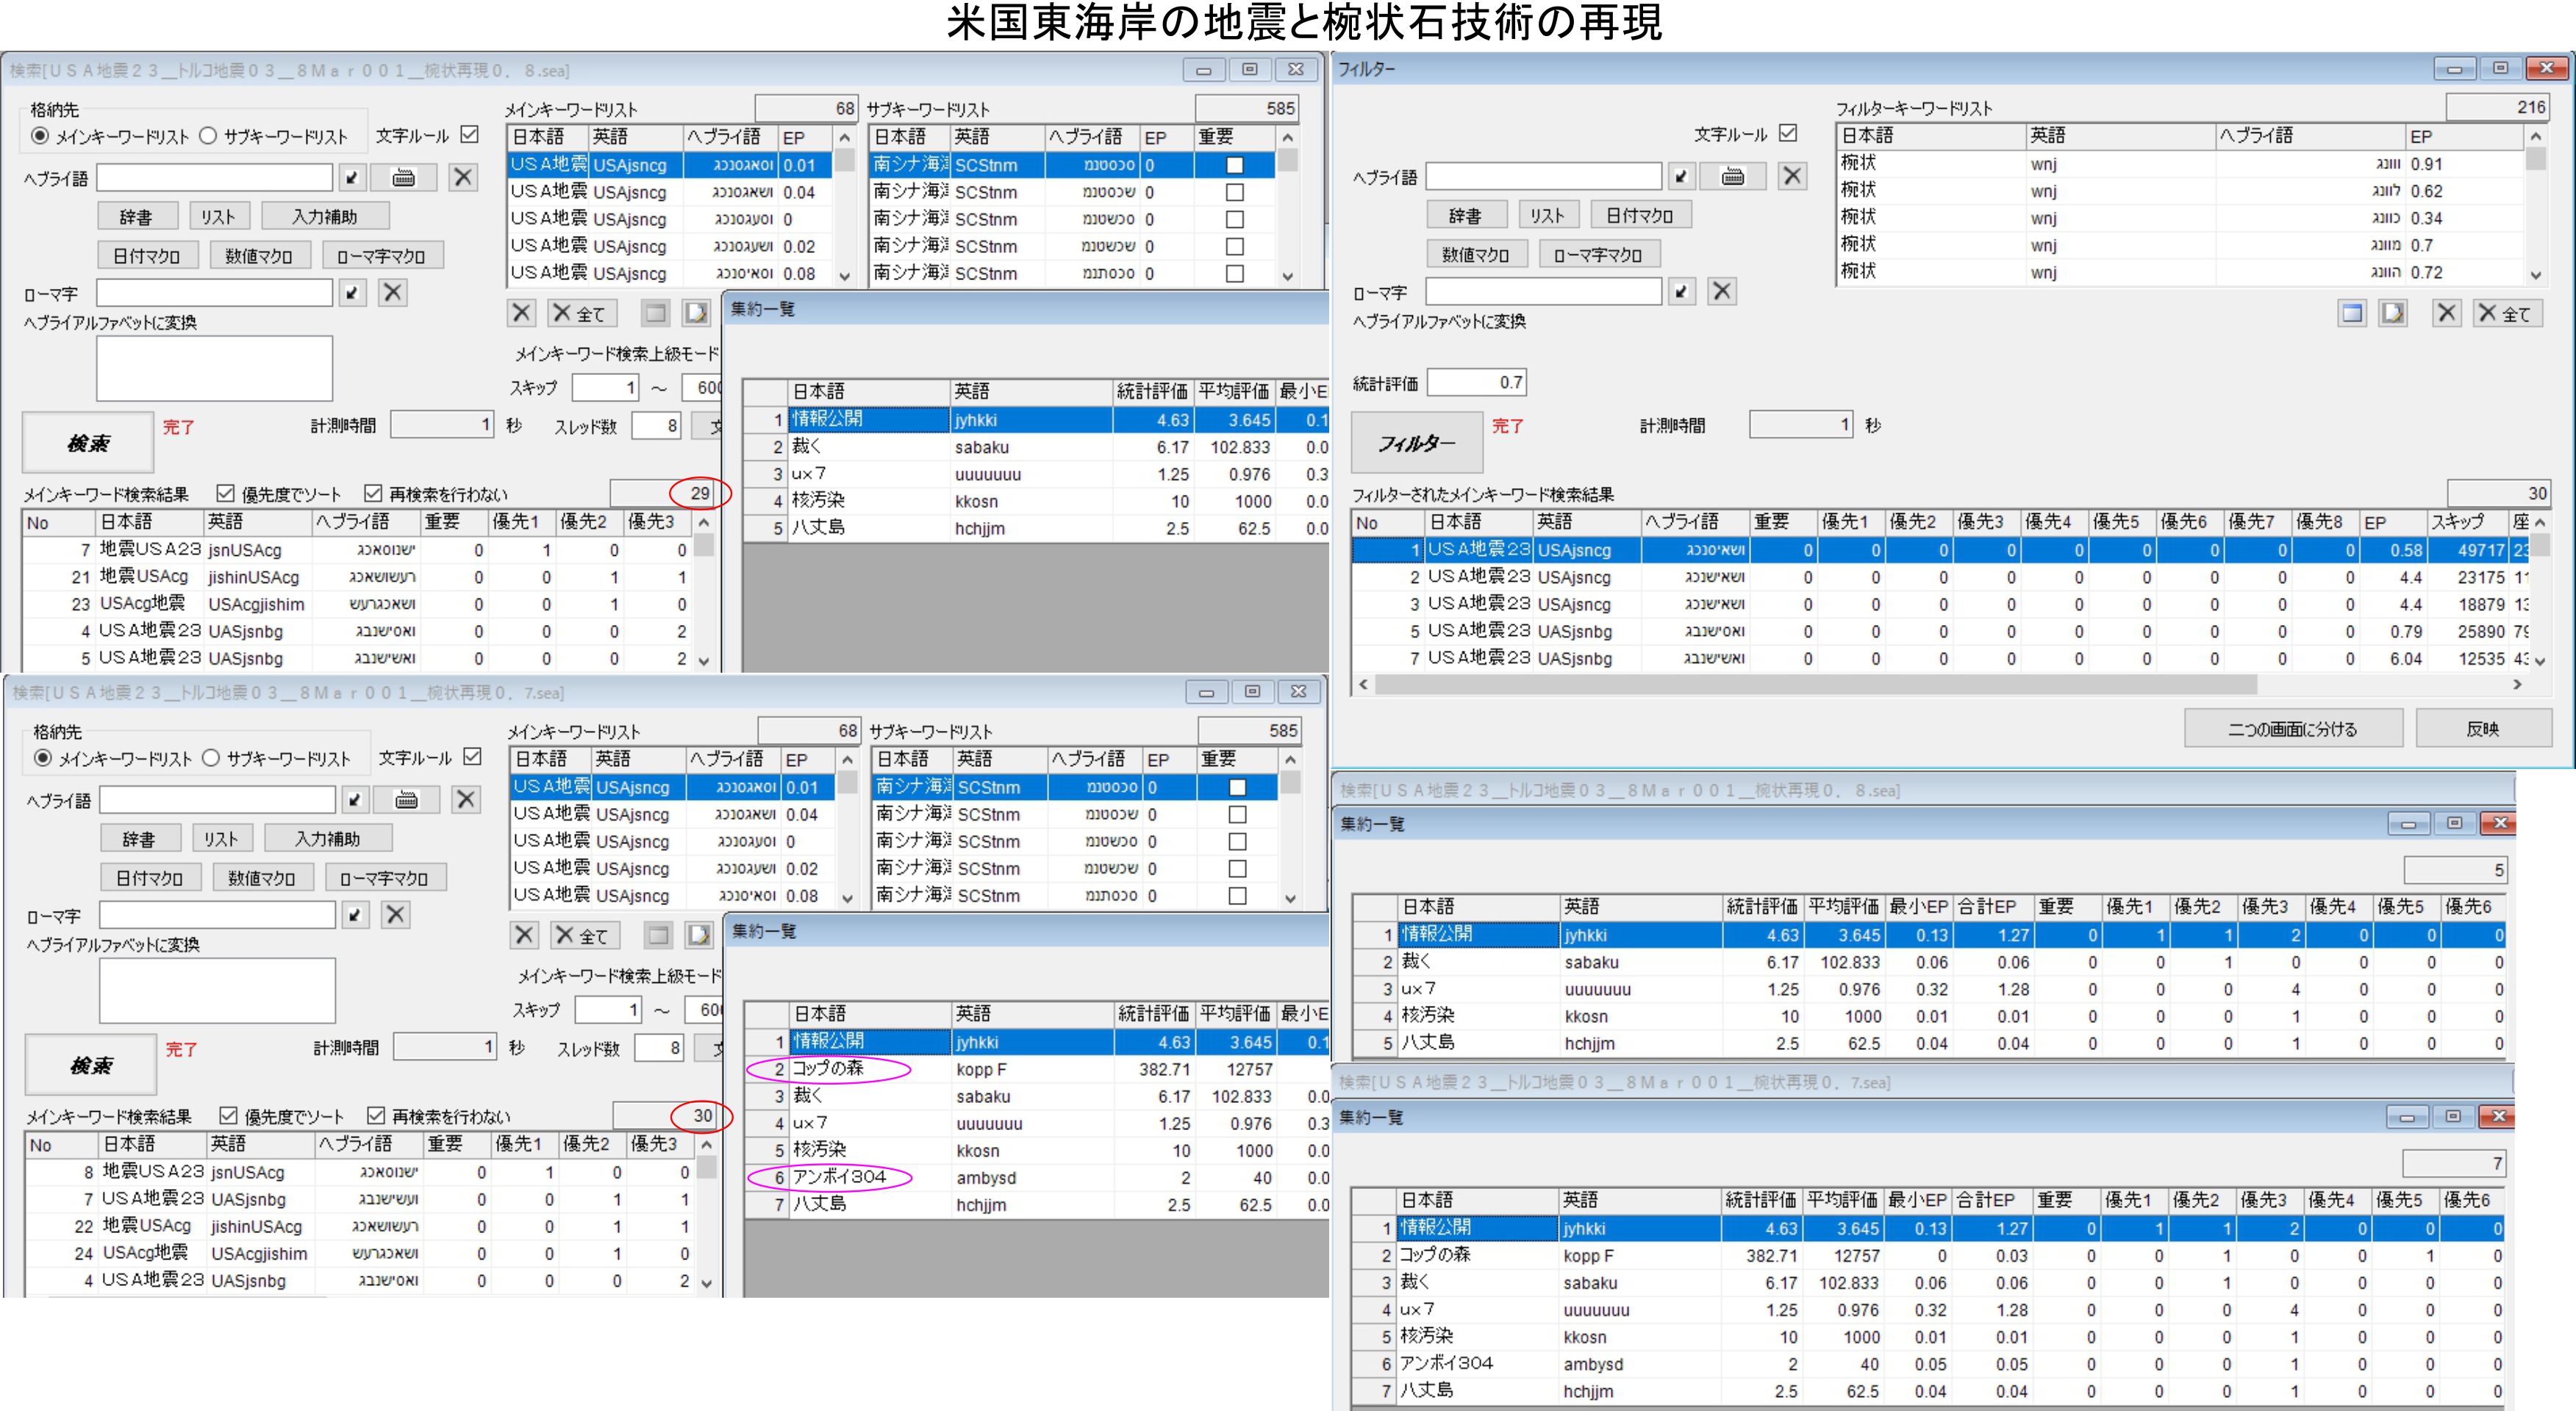Select 地震USAcg jishinUSAcg row in 0.8.sea results
The image size is (2576, 1411).
click(357, 577)
